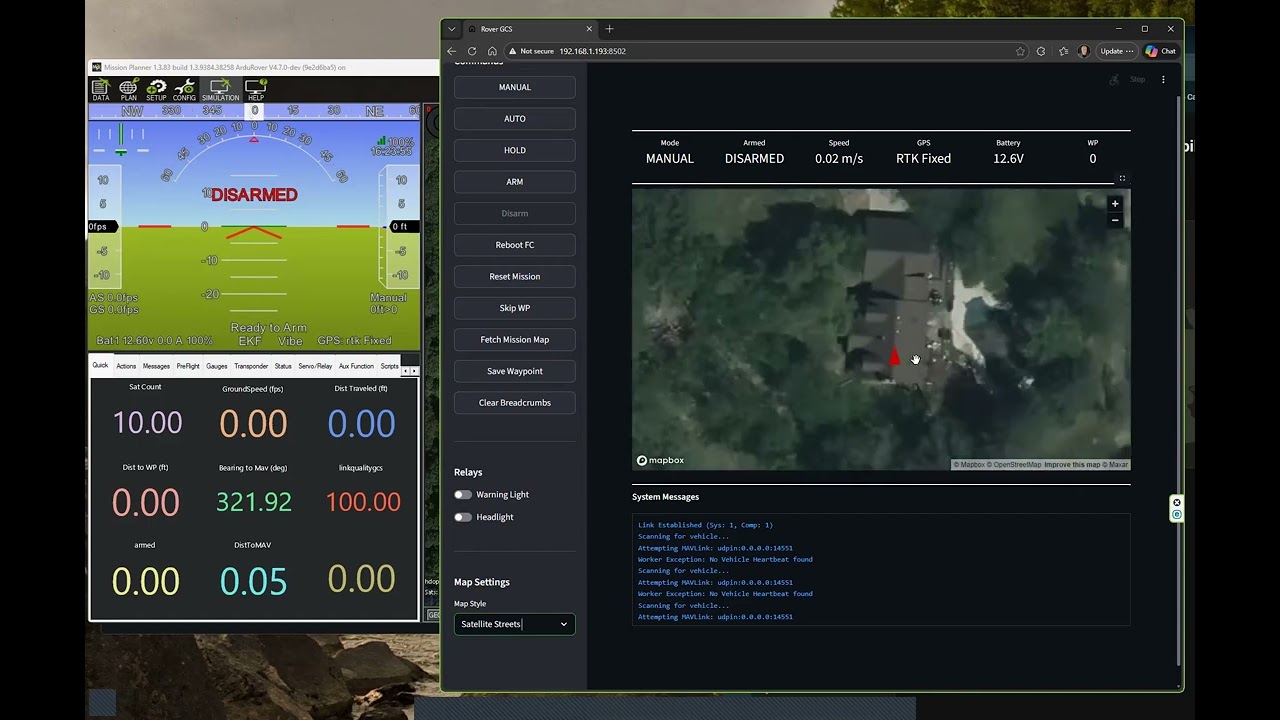Image resolution: width=1280 pixels, height=720 pixels.
Task: Open the browser extensions icon
Action: [1041, 51]
